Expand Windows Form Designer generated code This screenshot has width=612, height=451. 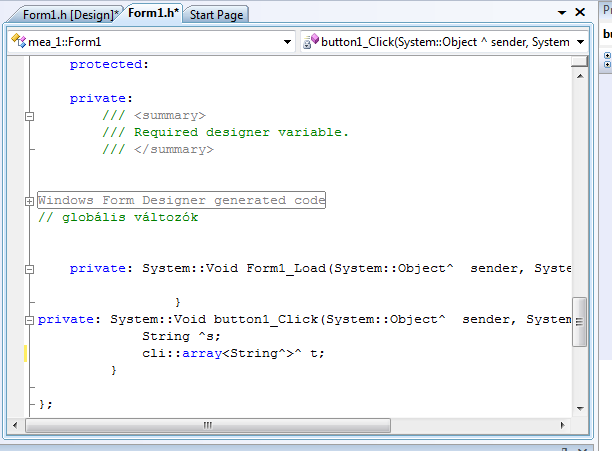coord(29,201)
